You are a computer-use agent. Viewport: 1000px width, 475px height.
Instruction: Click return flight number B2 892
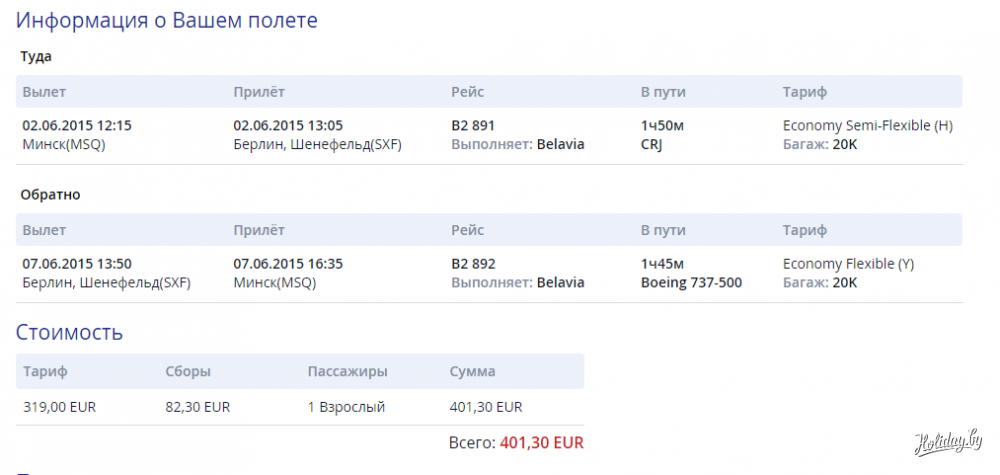[473, 264]
